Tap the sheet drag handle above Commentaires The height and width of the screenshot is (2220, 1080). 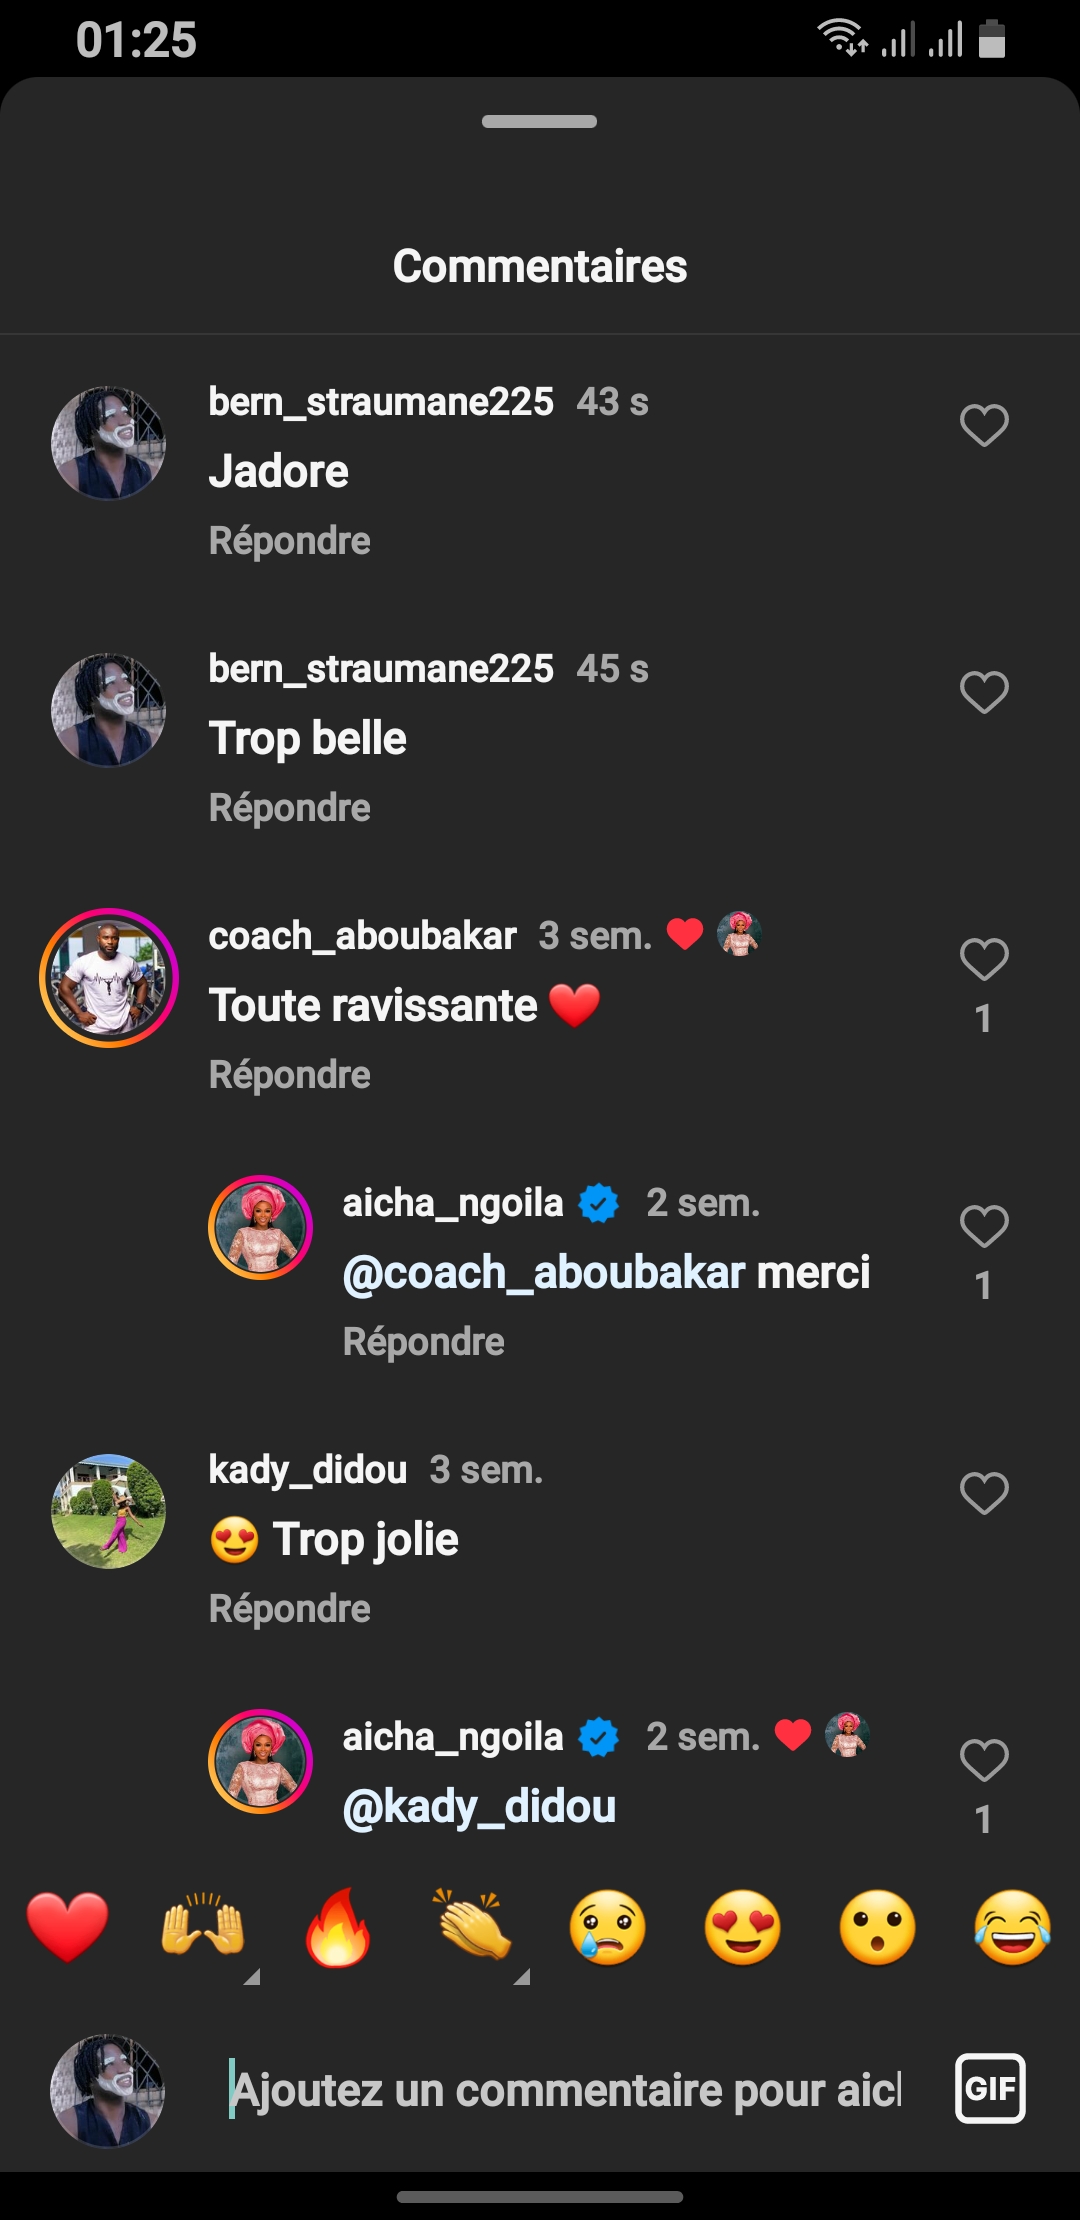540,122
